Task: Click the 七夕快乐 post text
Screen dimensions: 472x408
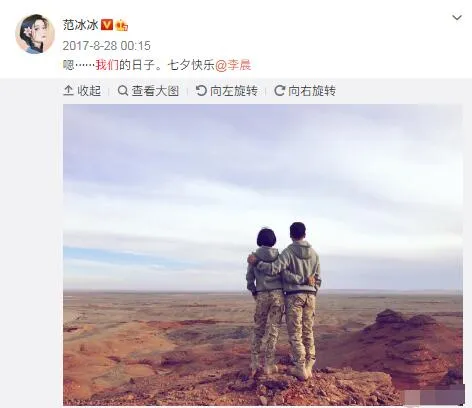Action: 191,65
